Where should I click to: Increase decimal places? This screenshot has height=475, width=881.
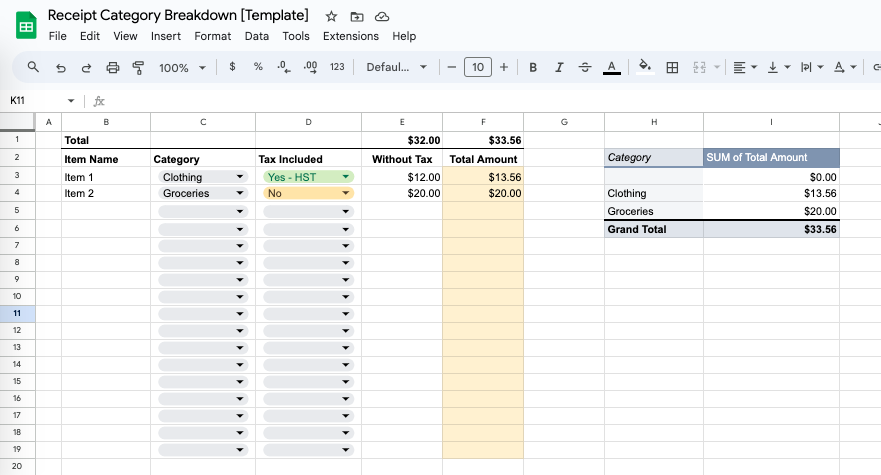[310, 67]
